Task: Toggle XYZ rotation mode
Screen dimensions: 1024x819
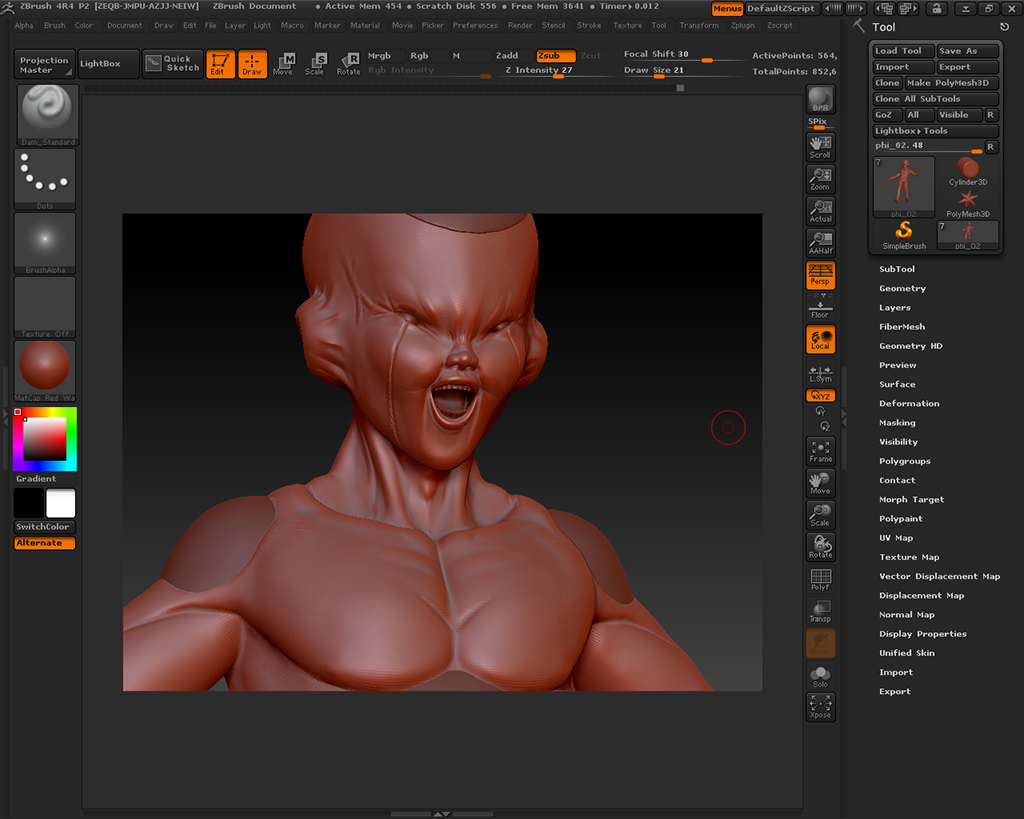Action: click(820, 396)
